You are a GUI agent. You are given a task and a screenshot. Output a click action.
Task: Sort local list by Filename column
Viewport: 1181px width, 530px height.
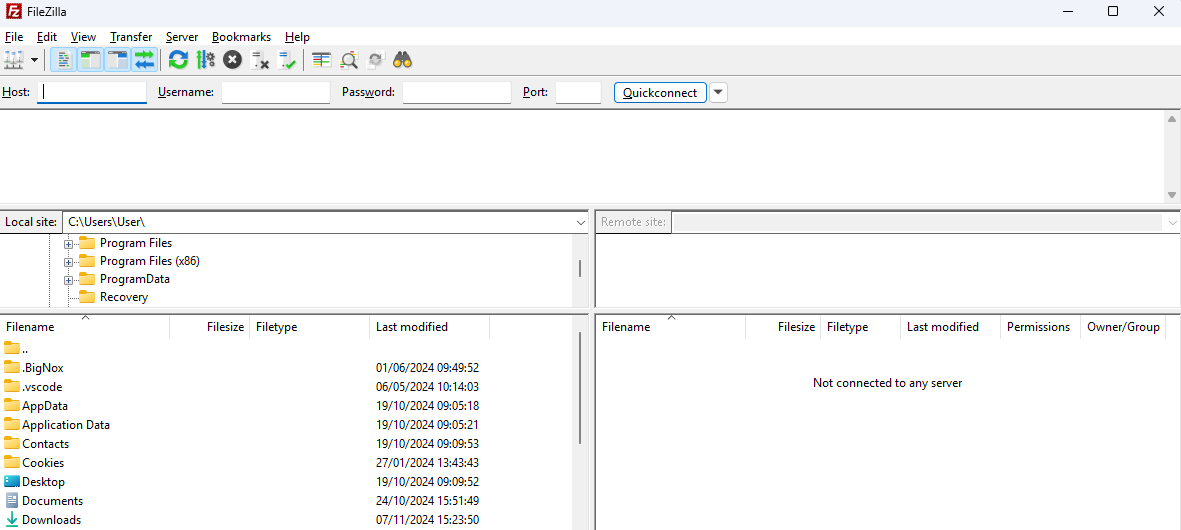(x=85, y=327)
